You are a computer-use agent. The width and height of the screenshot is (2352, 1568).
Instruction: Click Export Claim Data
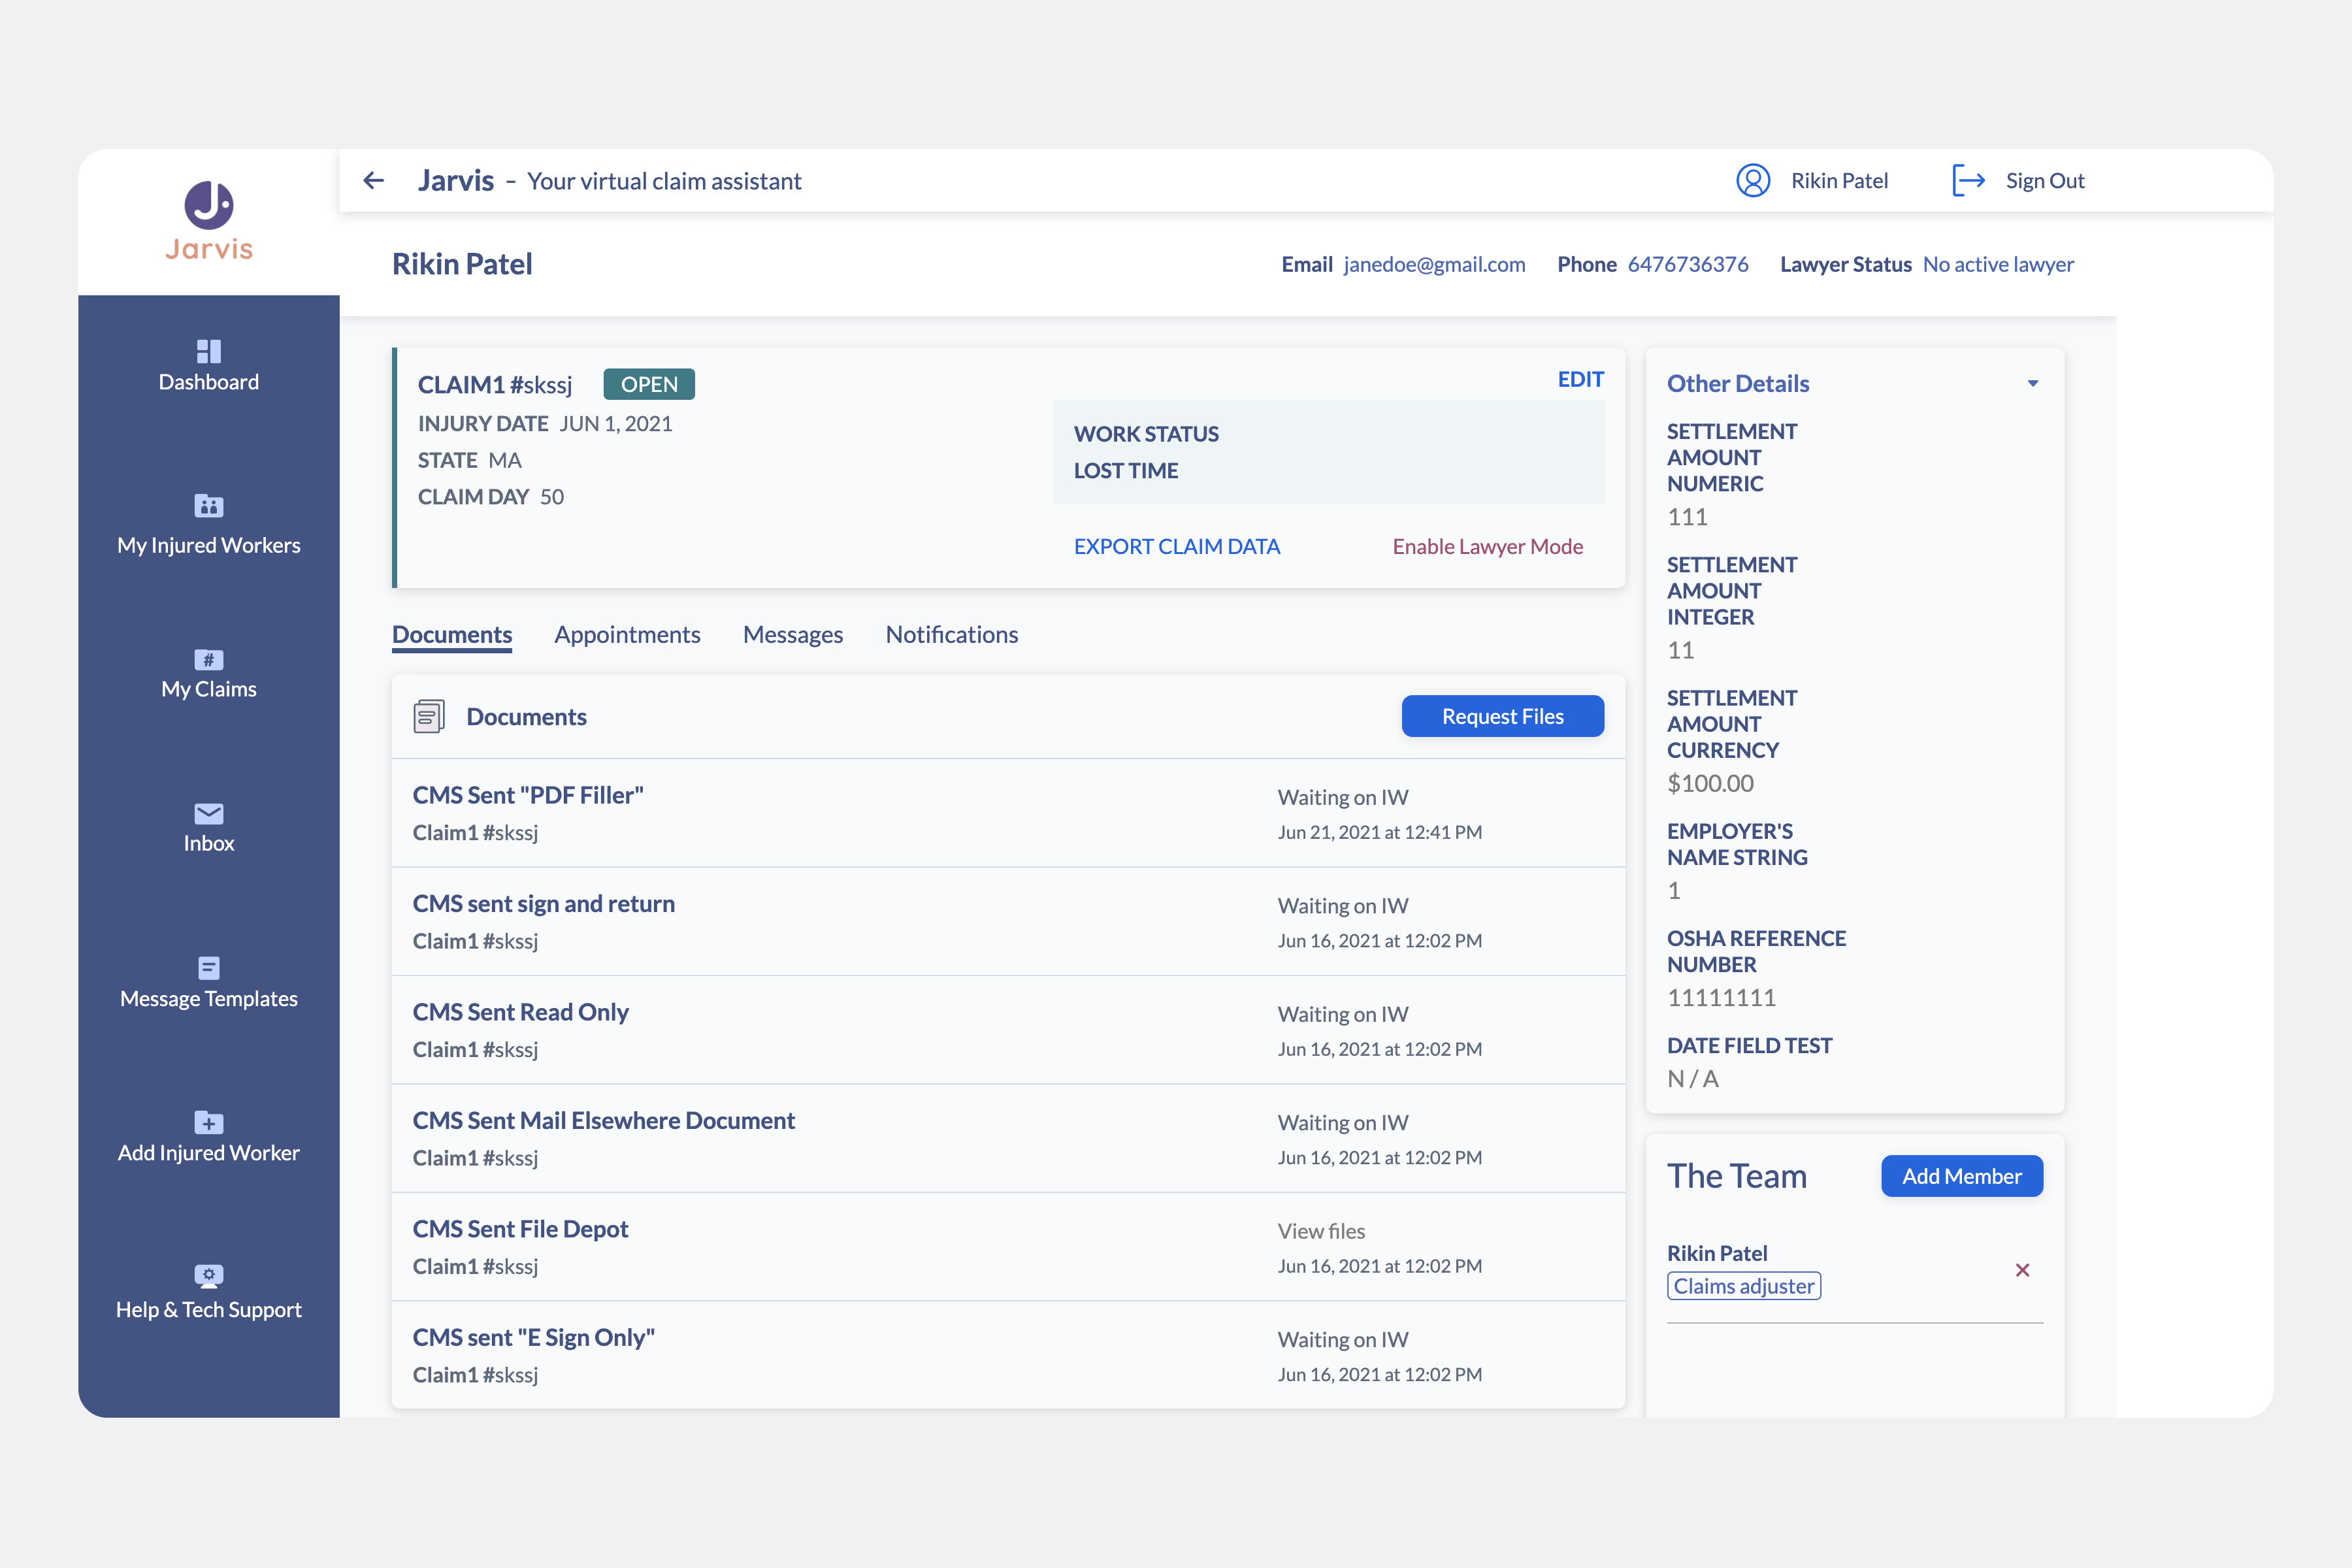click(1177, 546)
